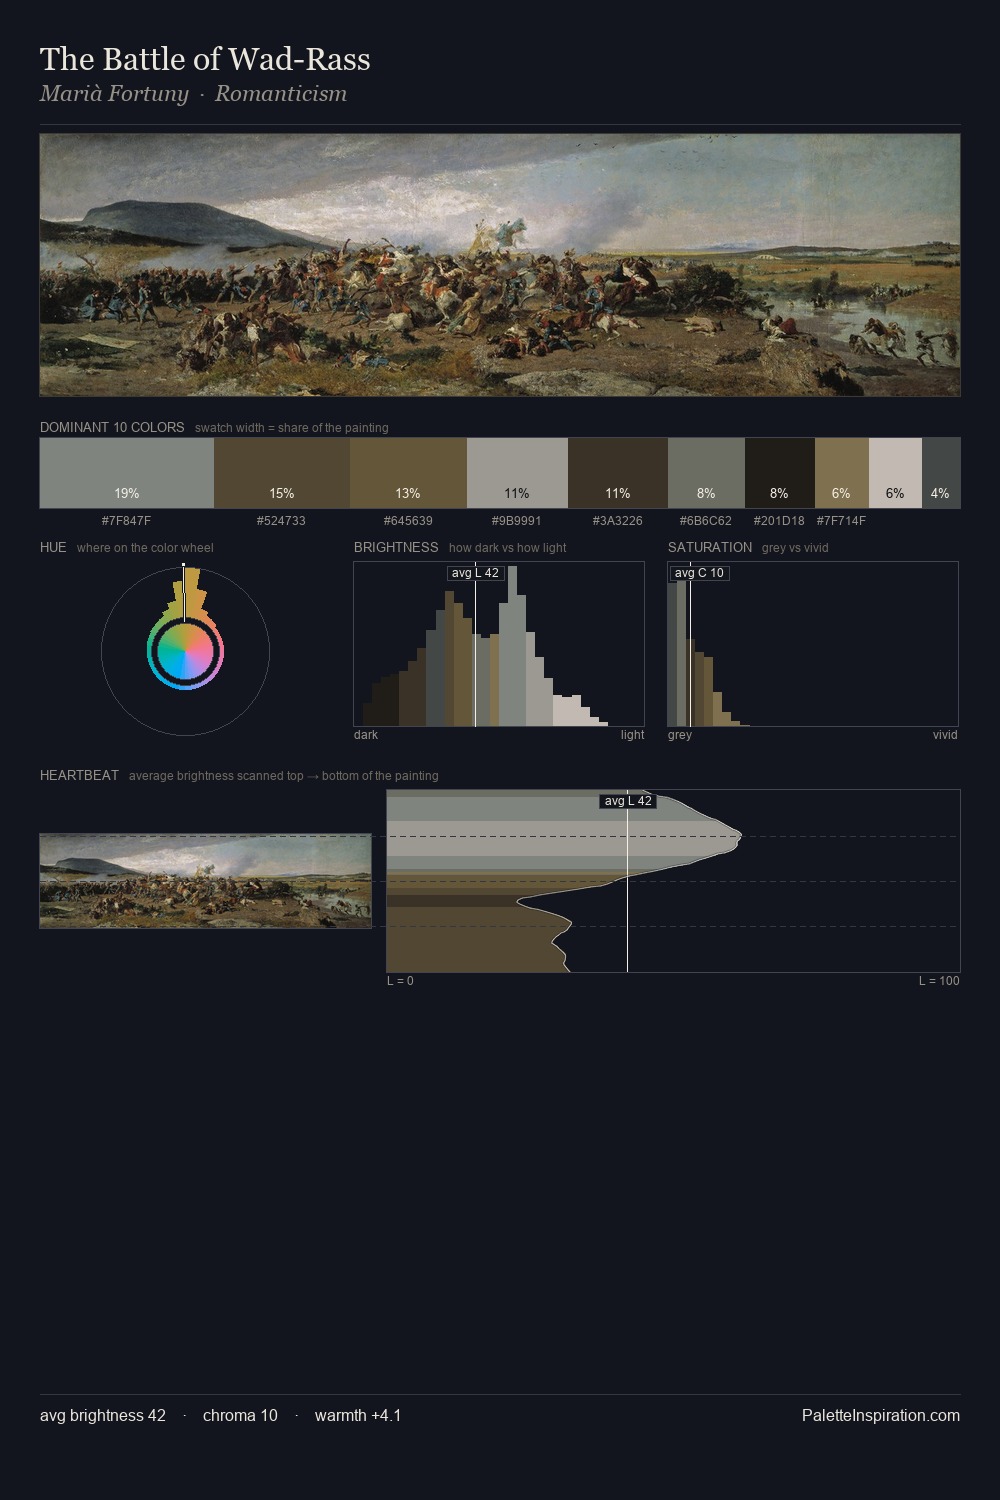Click the 'BRIGHTNESS' section heading
Viewport: 1000px width, 1500px height.
396,547
